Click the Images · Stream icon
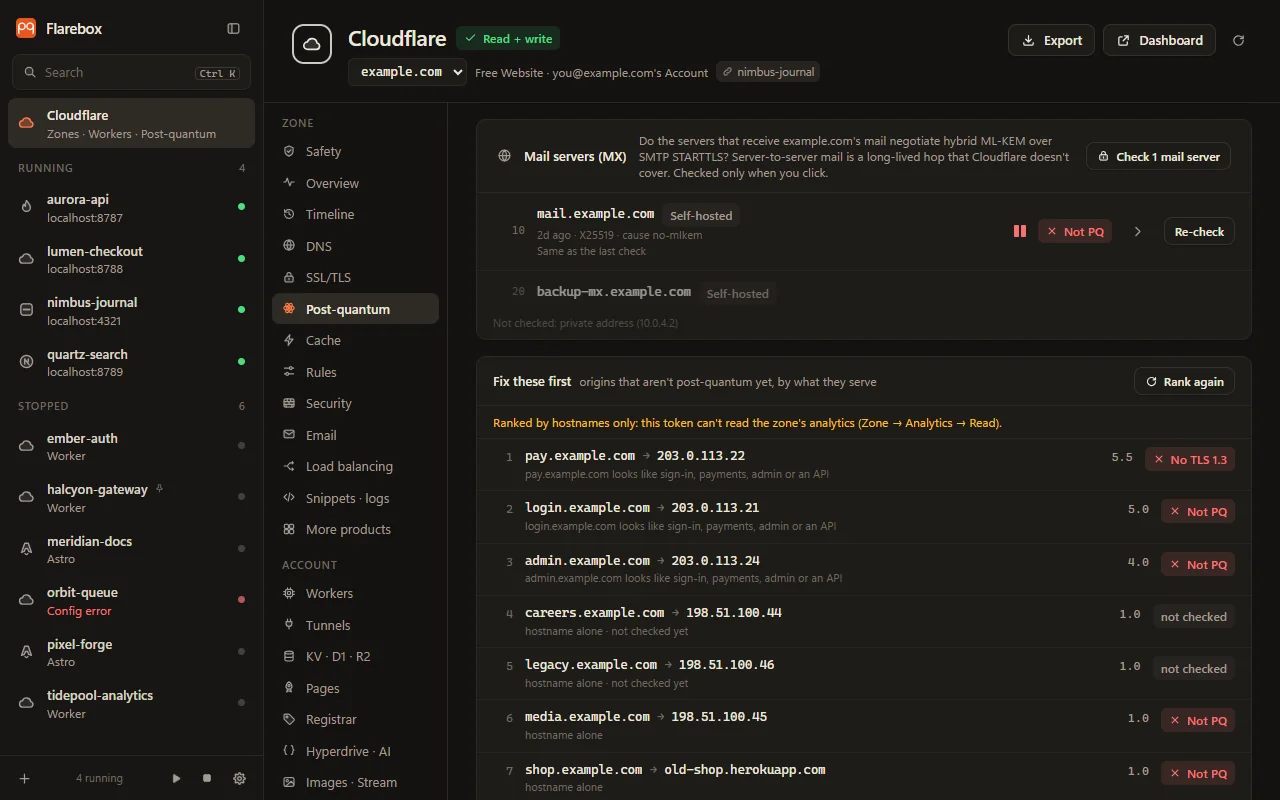The width and height of the screenshot is (1280, 800). coord(289,782)
